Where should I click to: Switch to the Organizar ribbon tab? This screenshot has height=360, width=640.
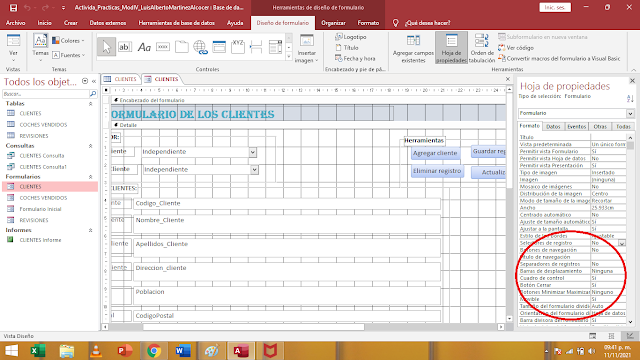[333, 23]
